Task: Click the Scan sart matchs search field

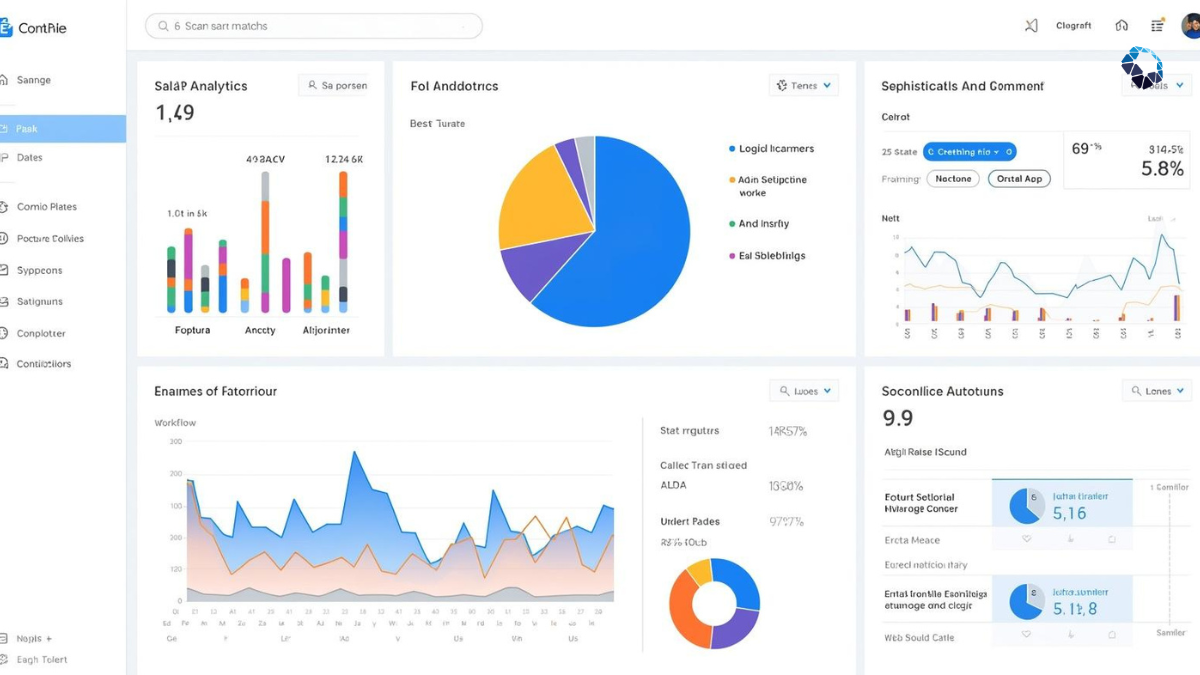Action: 314,26
